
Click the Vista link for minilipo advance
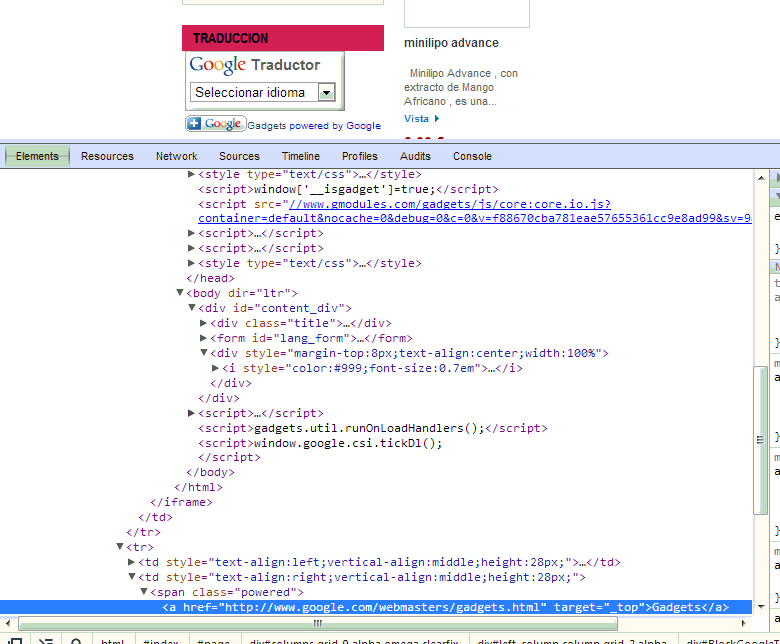416,118
